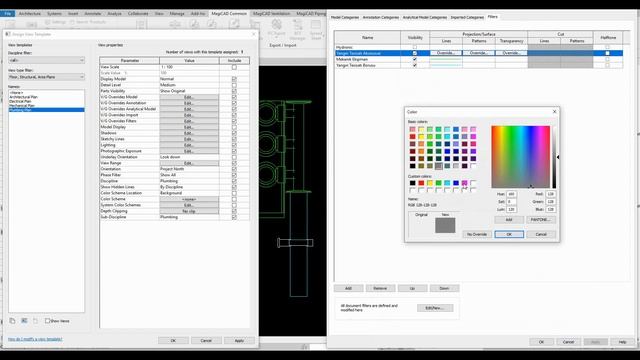Click the Transparency Override button in selected row
This screenshot has width=640, height=360.
coord(511,53)
